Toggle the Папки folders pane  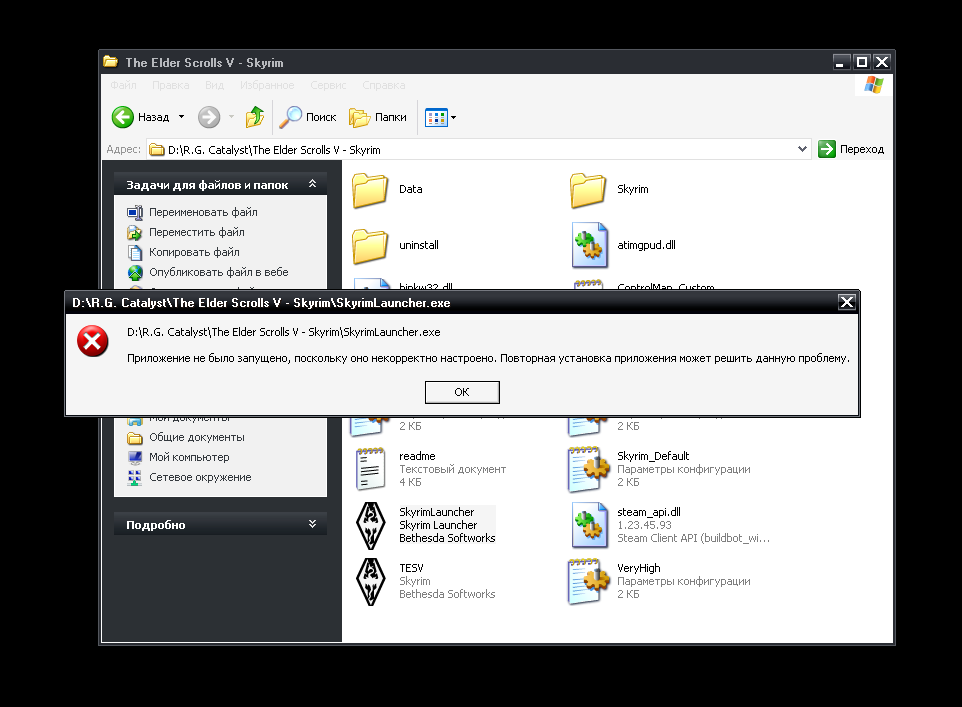click(x=377, y=117)
